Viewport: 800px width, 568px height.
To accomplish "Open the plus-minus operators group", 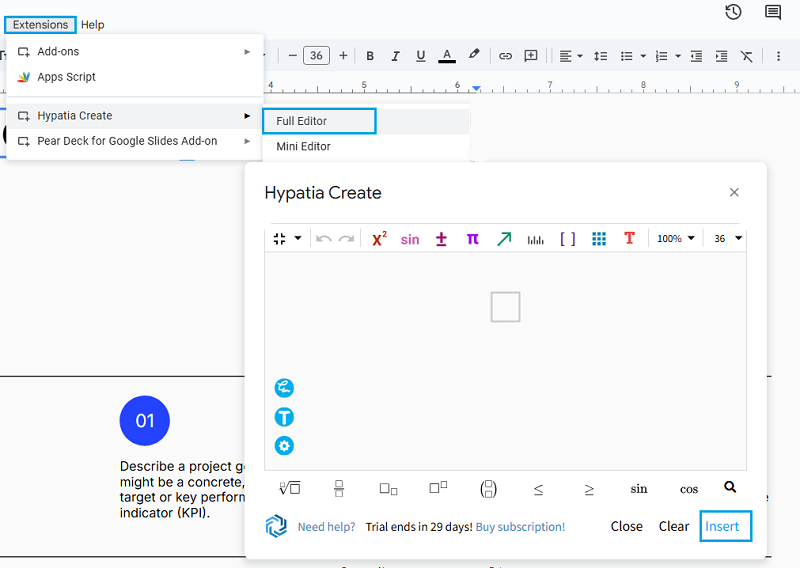I will [441, 239].
